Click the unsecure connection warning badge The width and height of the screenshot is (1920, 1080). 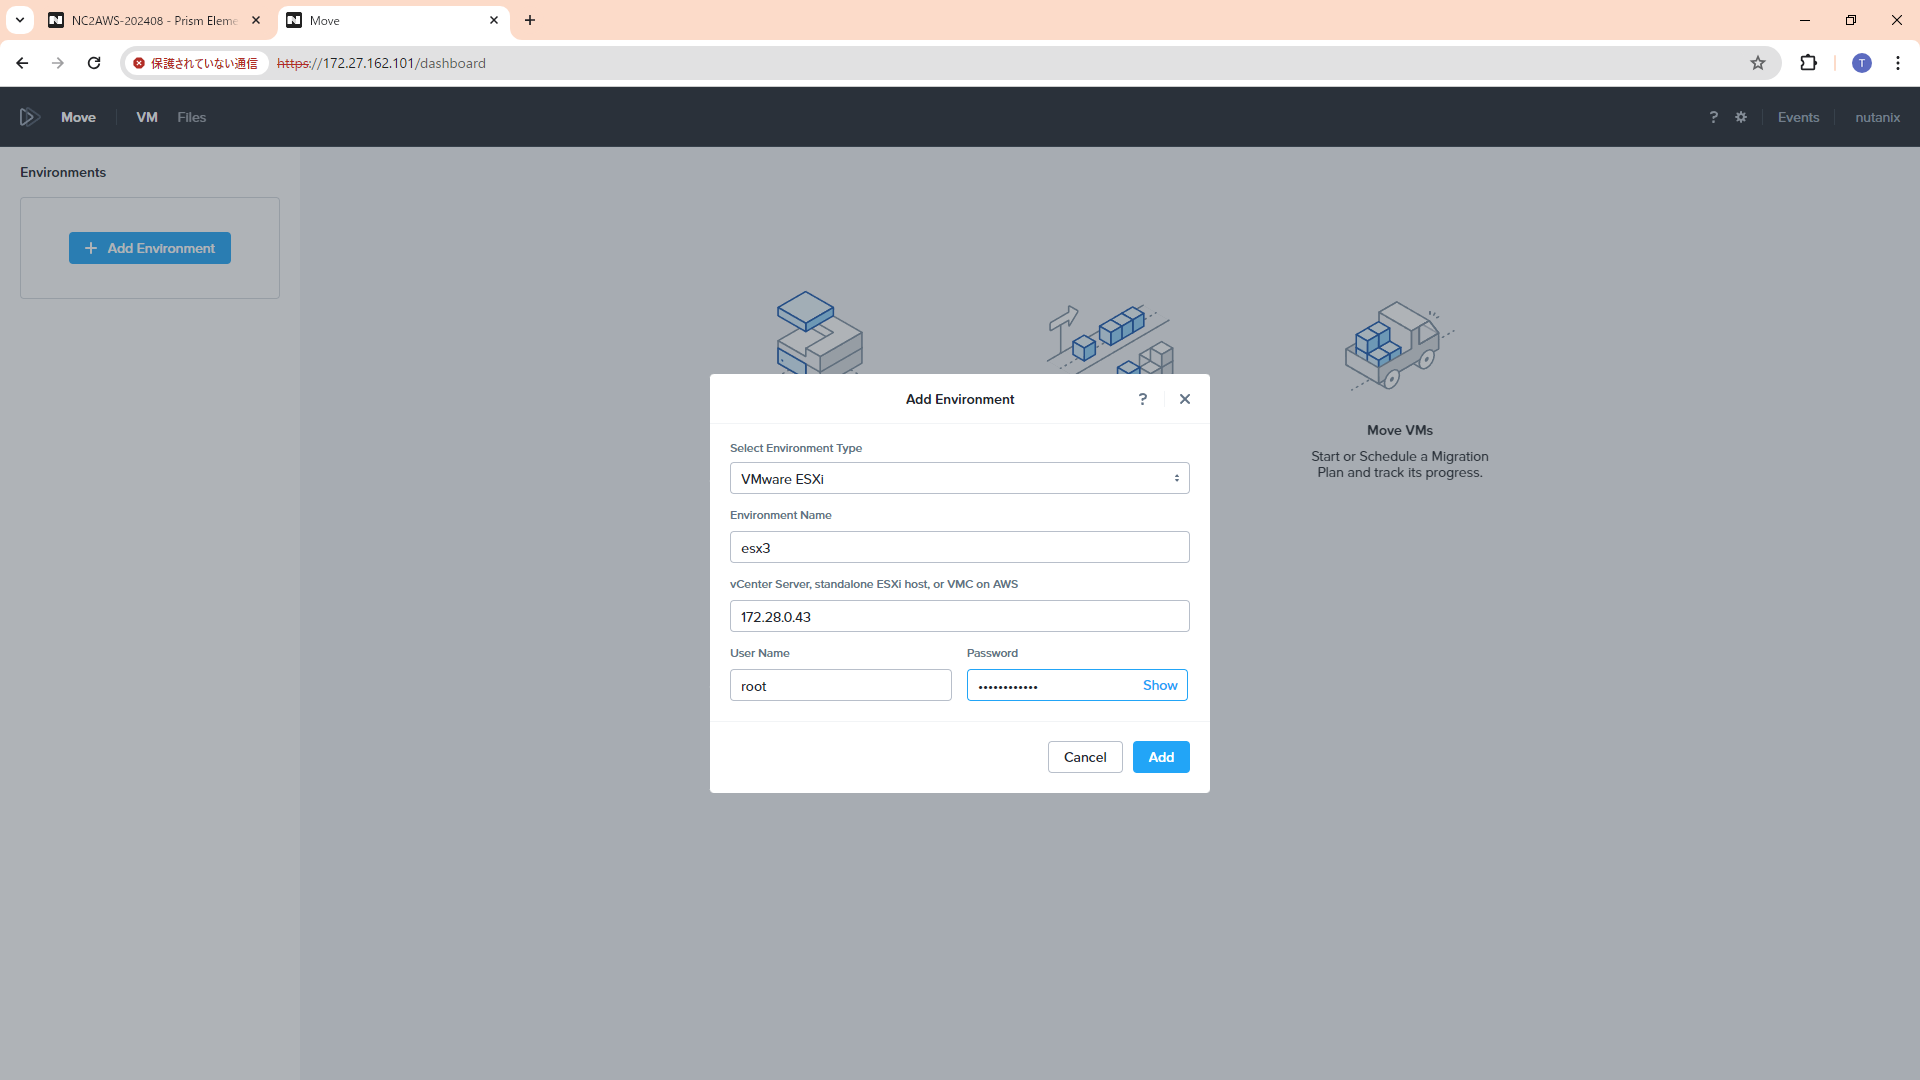(x=196, y=63)
